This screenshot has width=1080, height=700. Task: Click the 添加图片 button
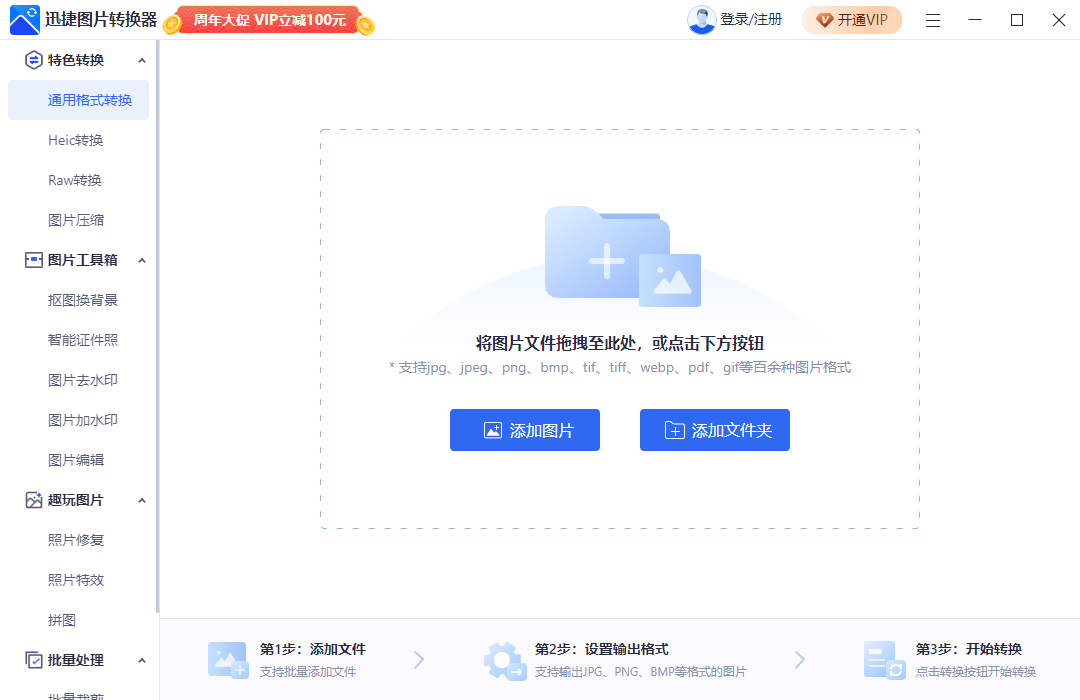(x=524, y=430)
